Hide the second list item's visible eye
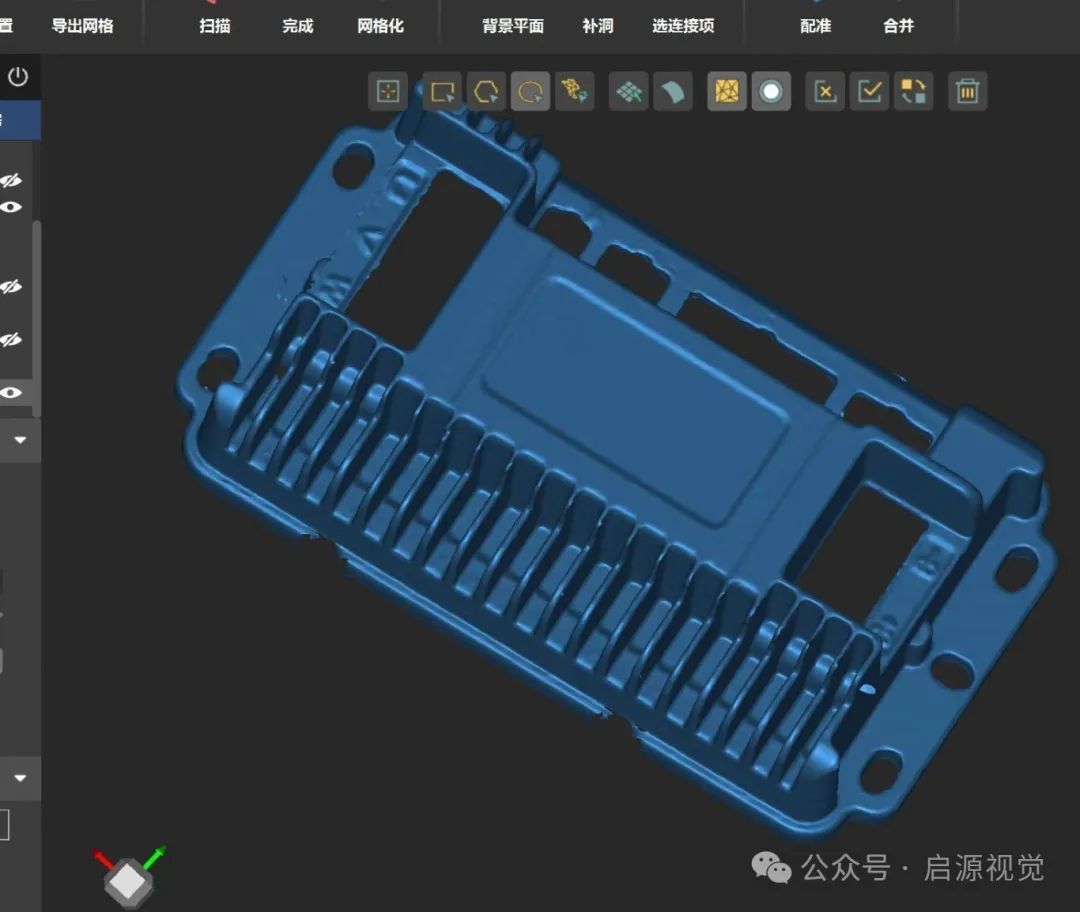The image size is (1080, 912). tap(11, 207)
